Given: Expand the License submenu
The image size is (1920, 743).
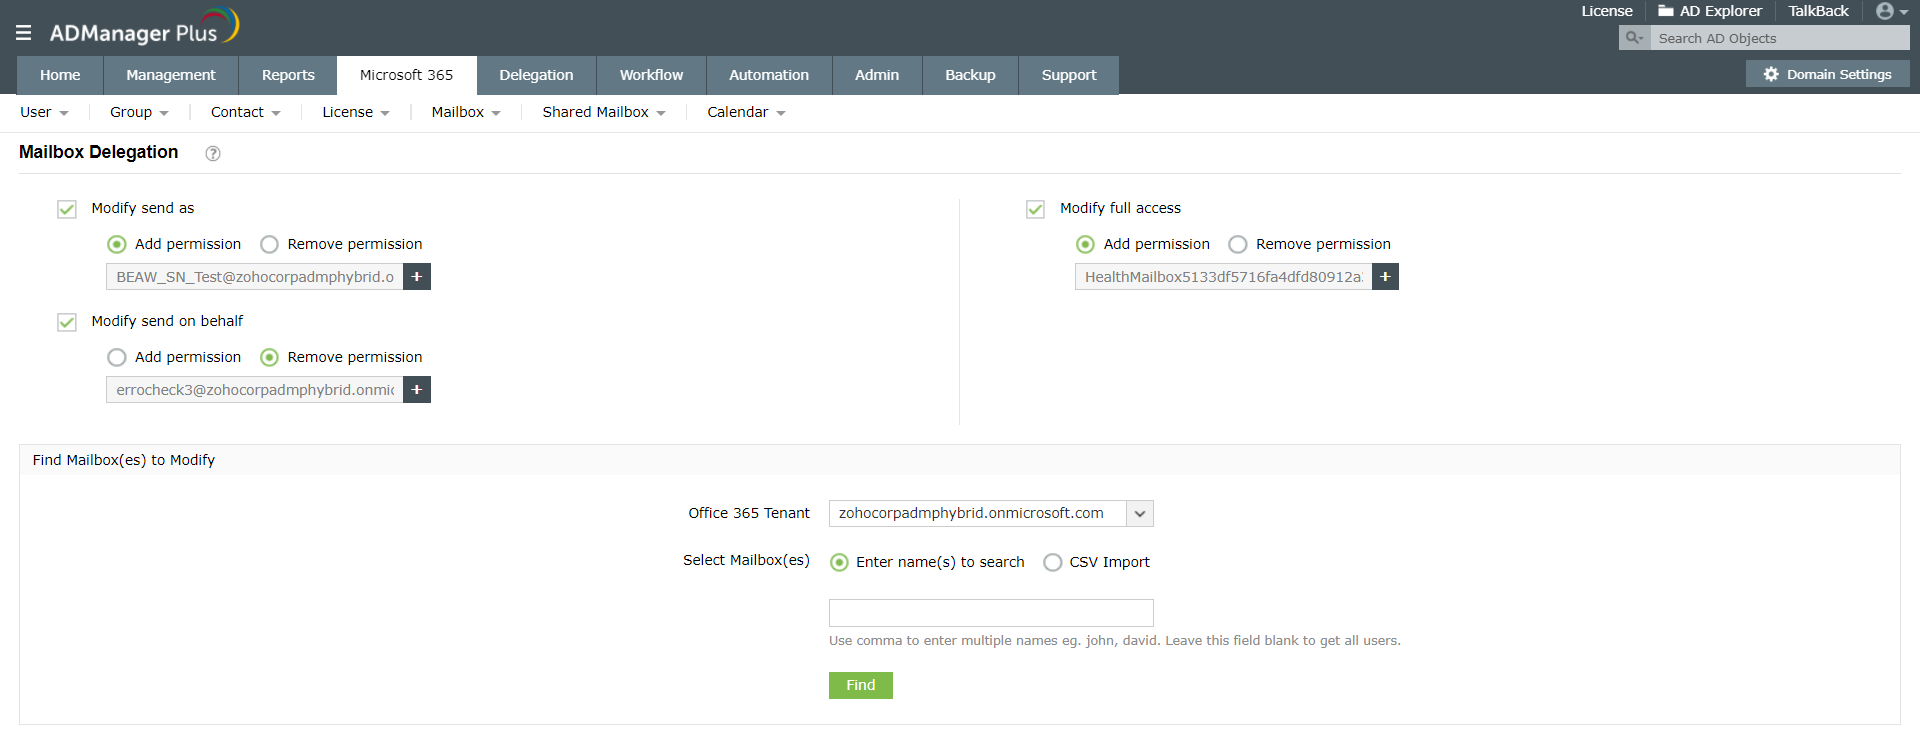Looking at the screenshot, I should click(x=355, y=112).
